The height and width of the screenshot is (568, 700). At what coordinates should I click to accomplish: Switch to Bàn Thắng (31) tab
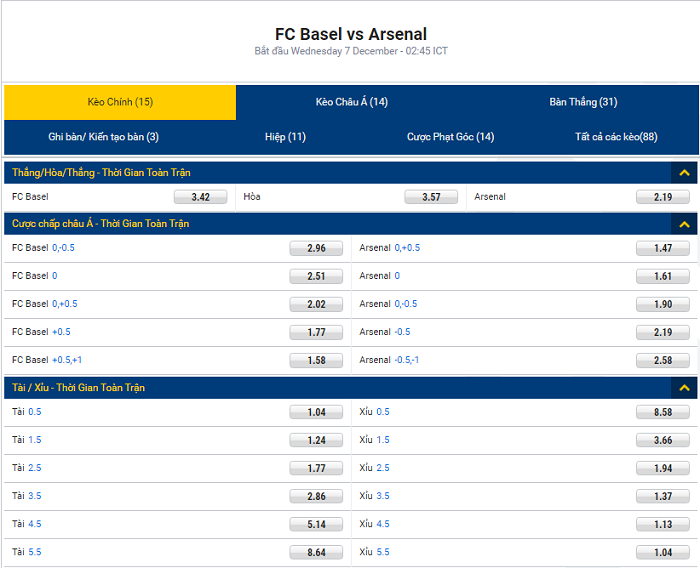click(583, 102)
